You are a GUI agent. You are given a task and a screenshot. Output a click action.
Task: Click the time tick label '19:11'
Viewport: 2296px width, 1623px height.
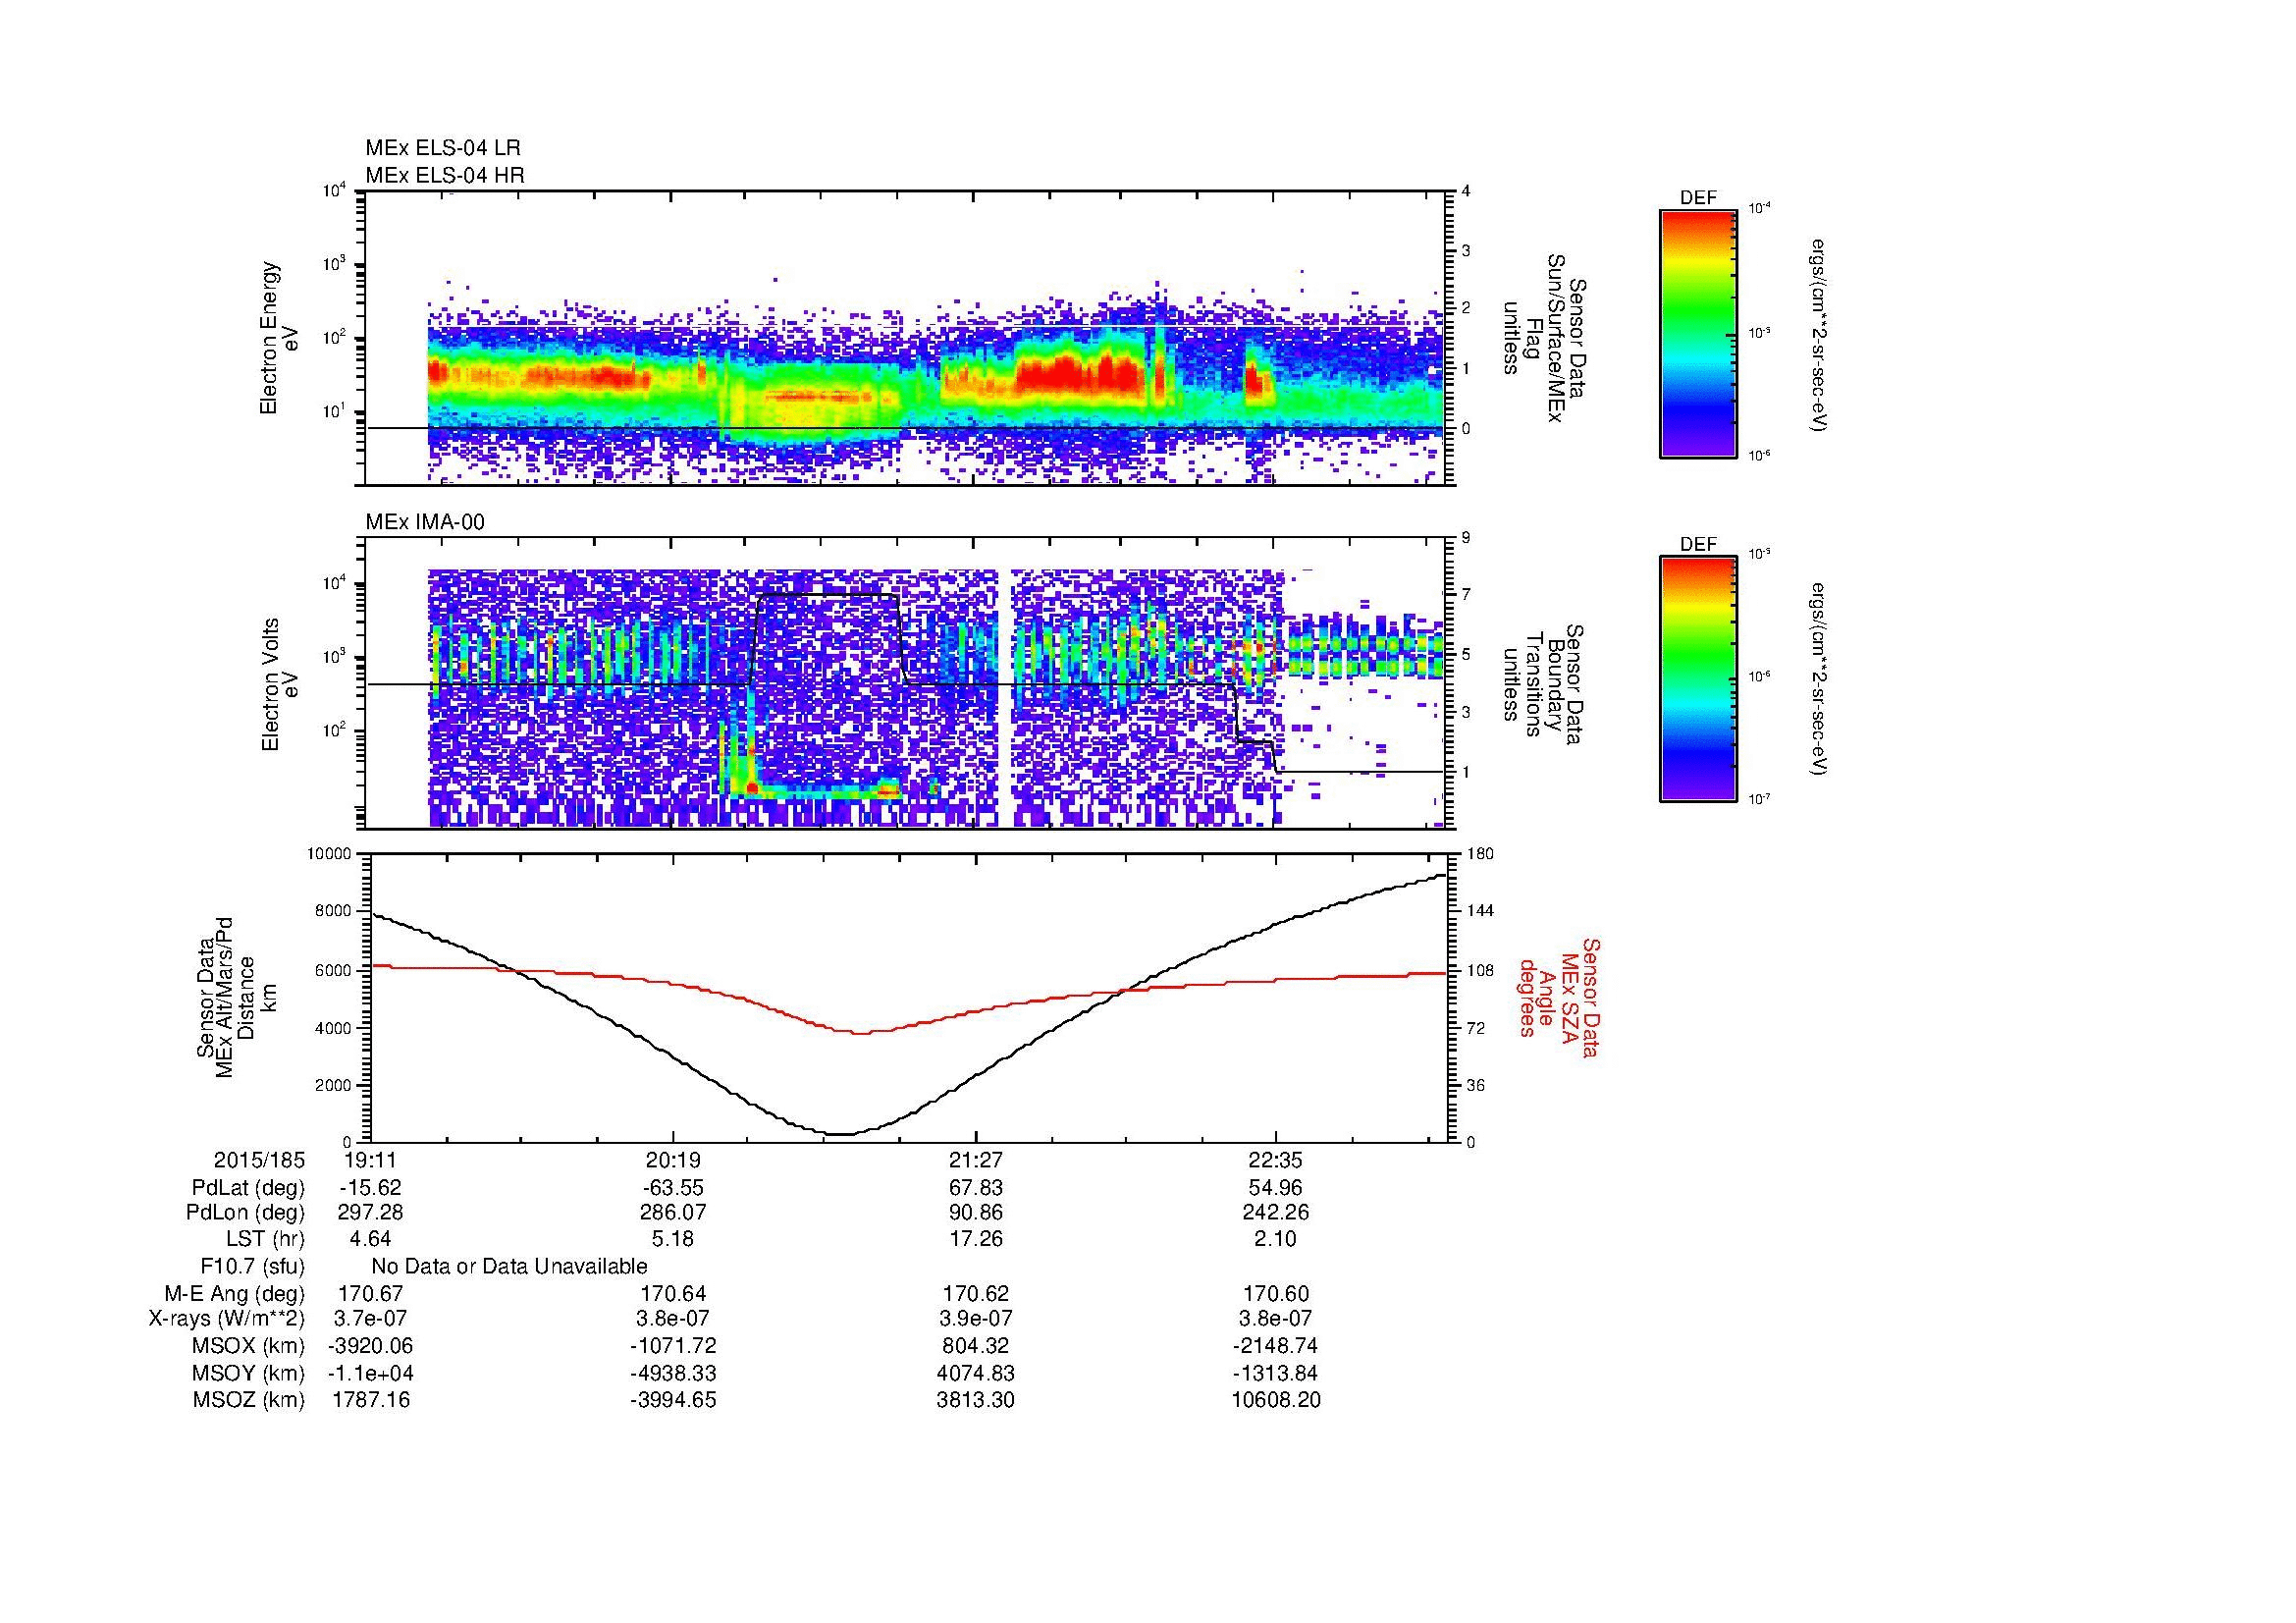pos(371,1161)
